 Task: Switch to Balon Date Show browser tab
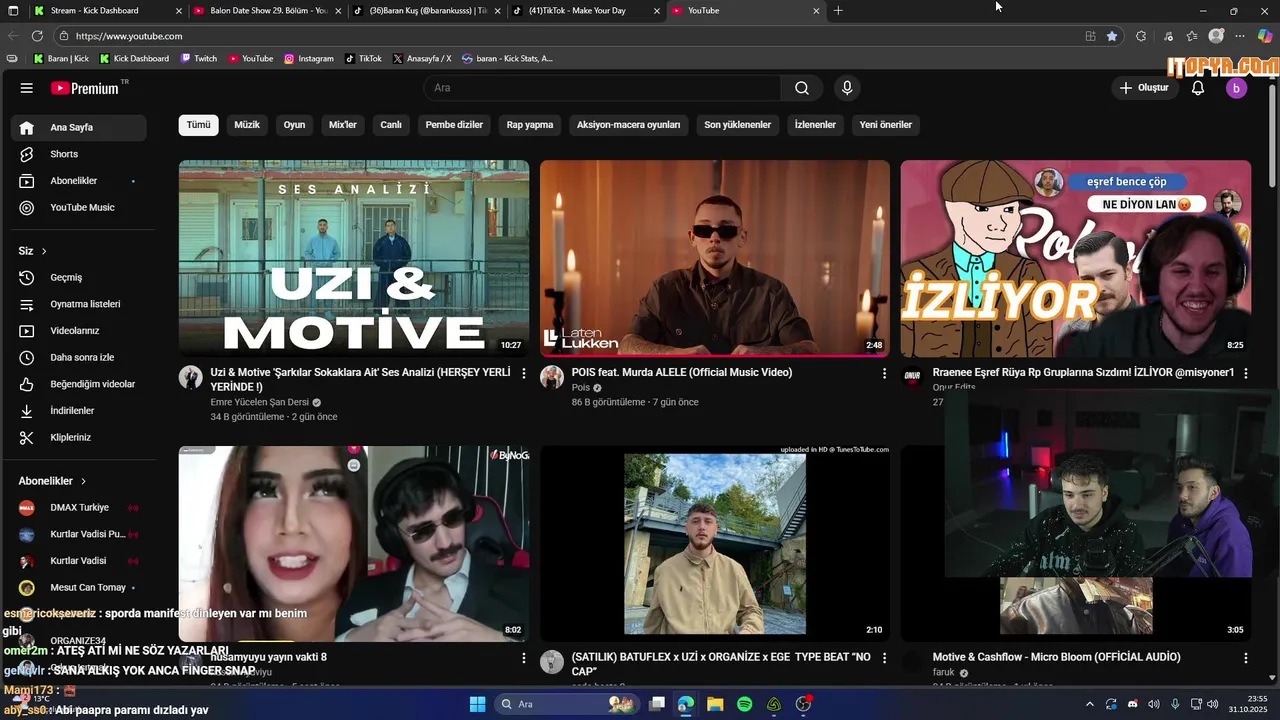click(268, 11)
